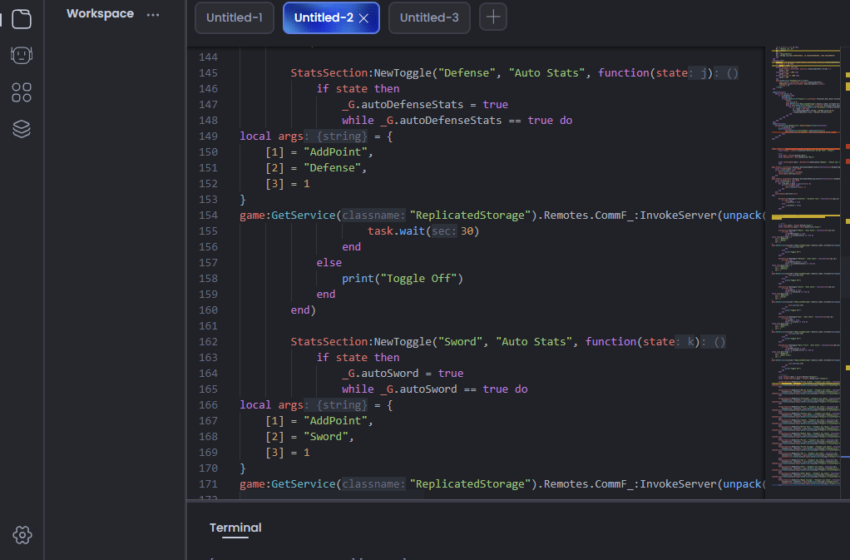Click line number 145 in gutter
Screen dimensions: 850x560
(x=208, y=73)
